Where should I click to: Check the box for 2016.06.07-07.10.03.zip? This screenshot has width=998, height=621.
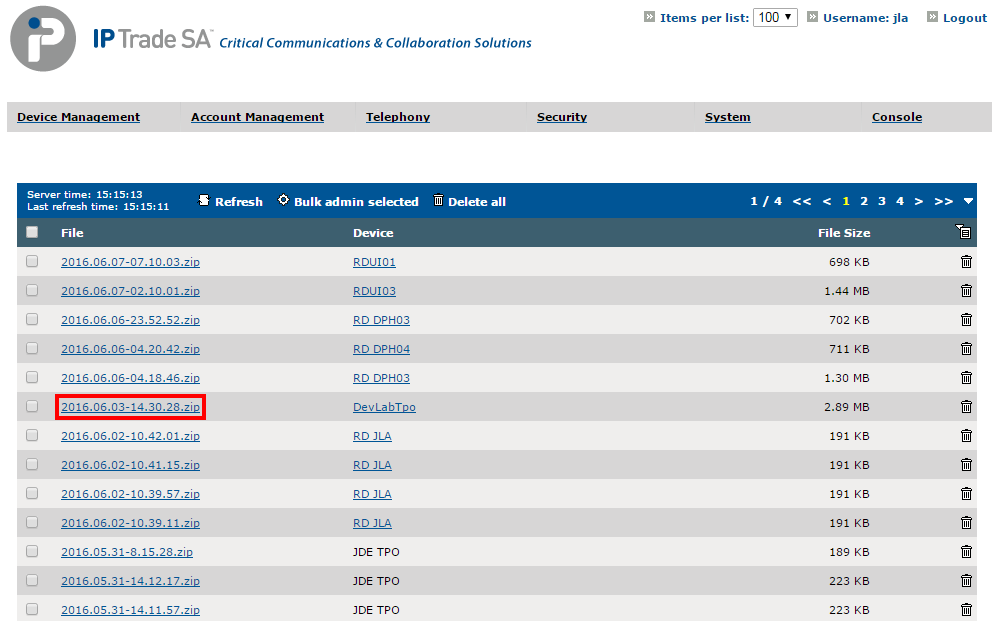point(32,261)
